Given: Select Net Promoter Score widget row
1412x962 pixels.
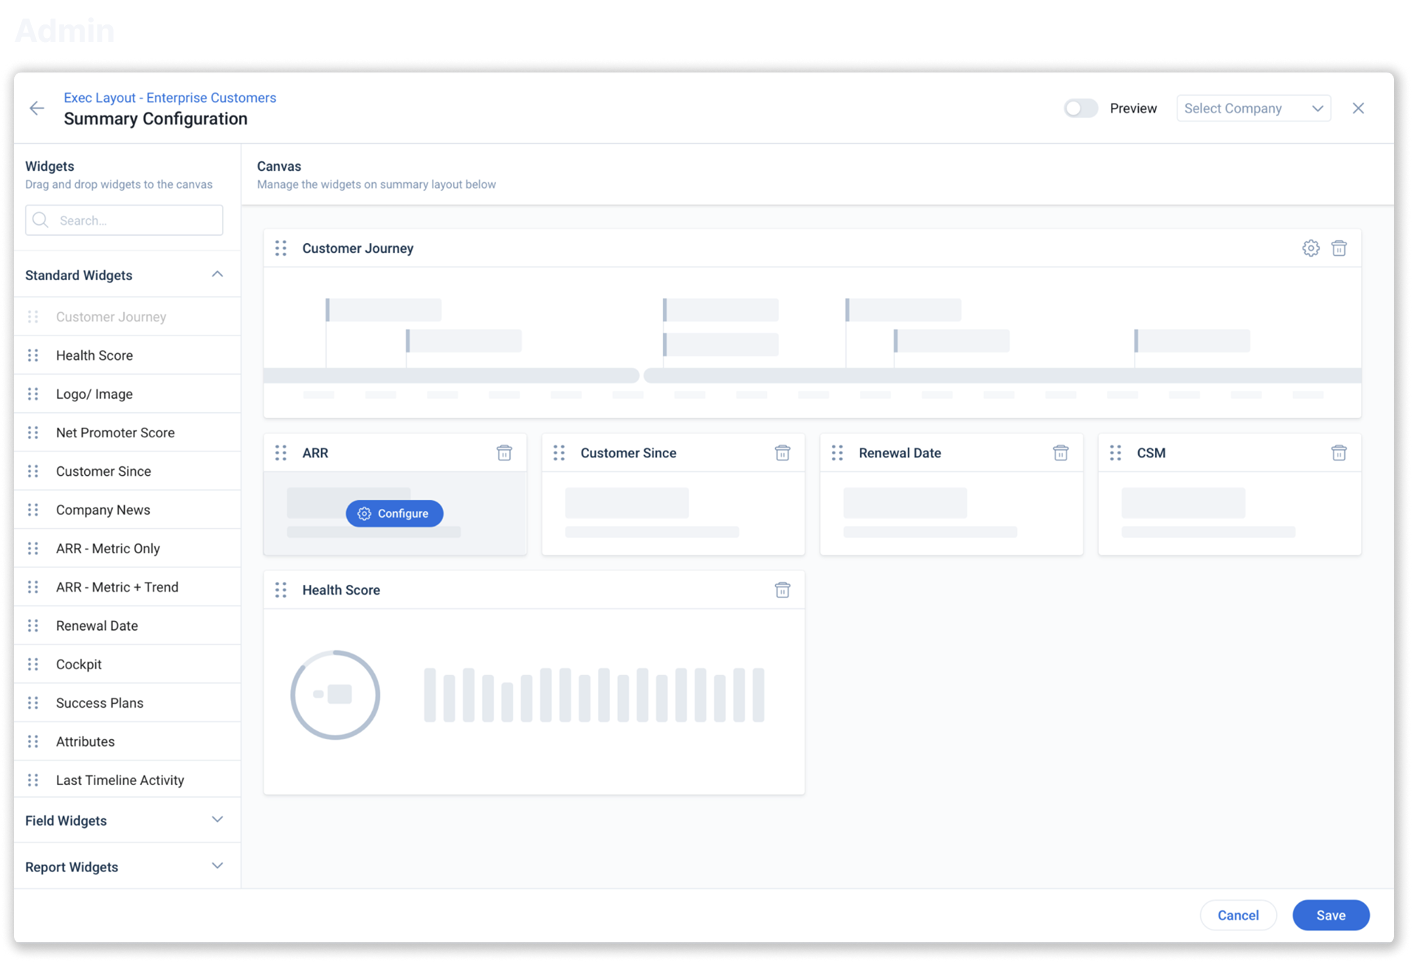Looking at the screenshot, I should [127, 433].
